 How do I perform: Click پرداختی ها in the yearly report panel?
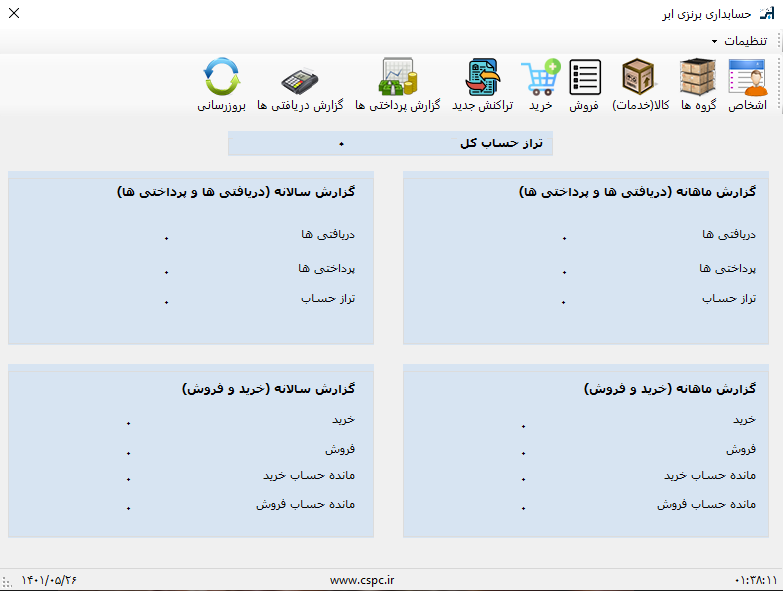click(326, 268)
